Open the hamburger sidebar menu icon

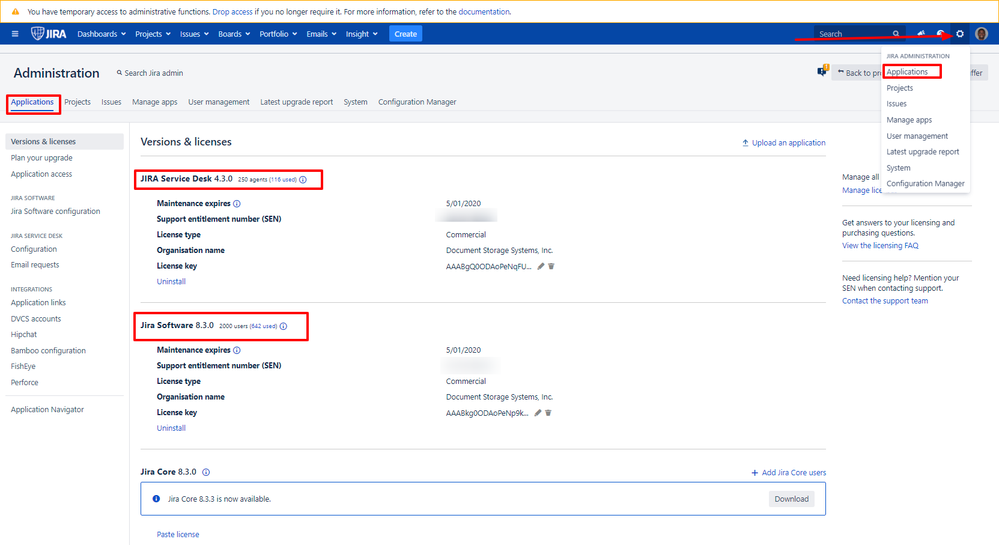point(15,34)
